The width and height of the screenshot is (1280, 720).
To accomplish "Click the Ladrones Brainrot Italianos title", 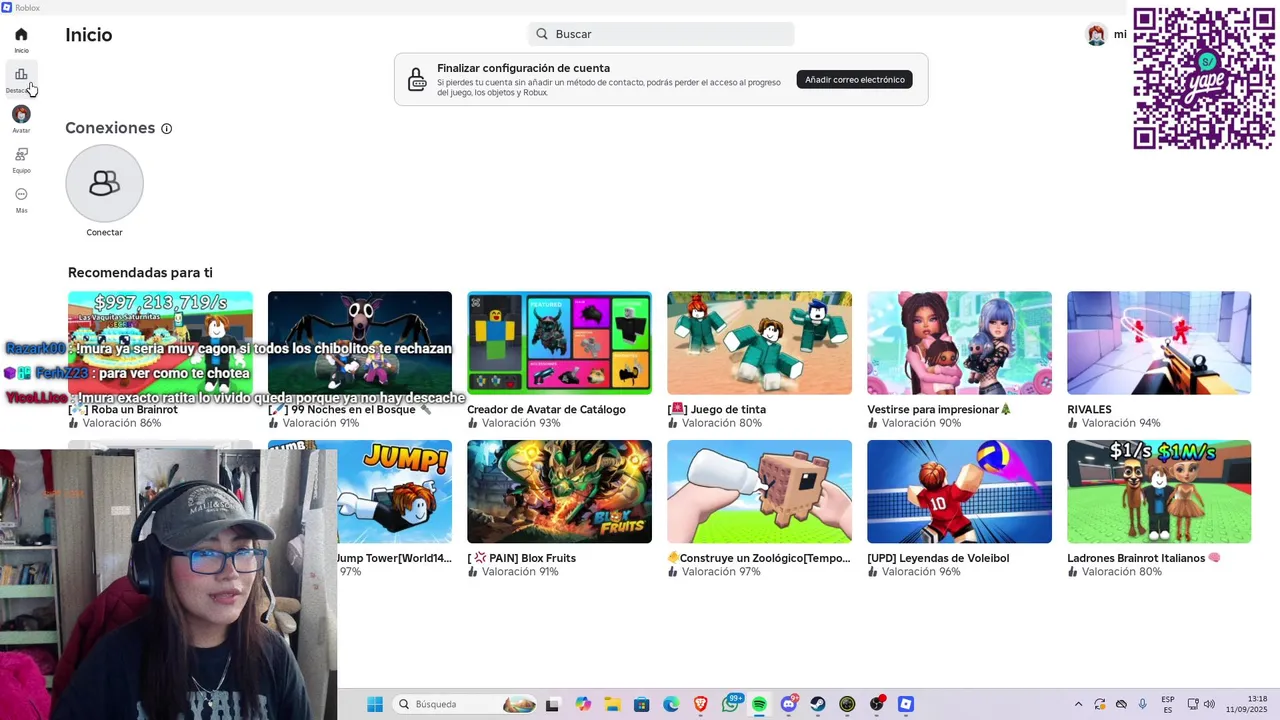I will [1144, 558].
